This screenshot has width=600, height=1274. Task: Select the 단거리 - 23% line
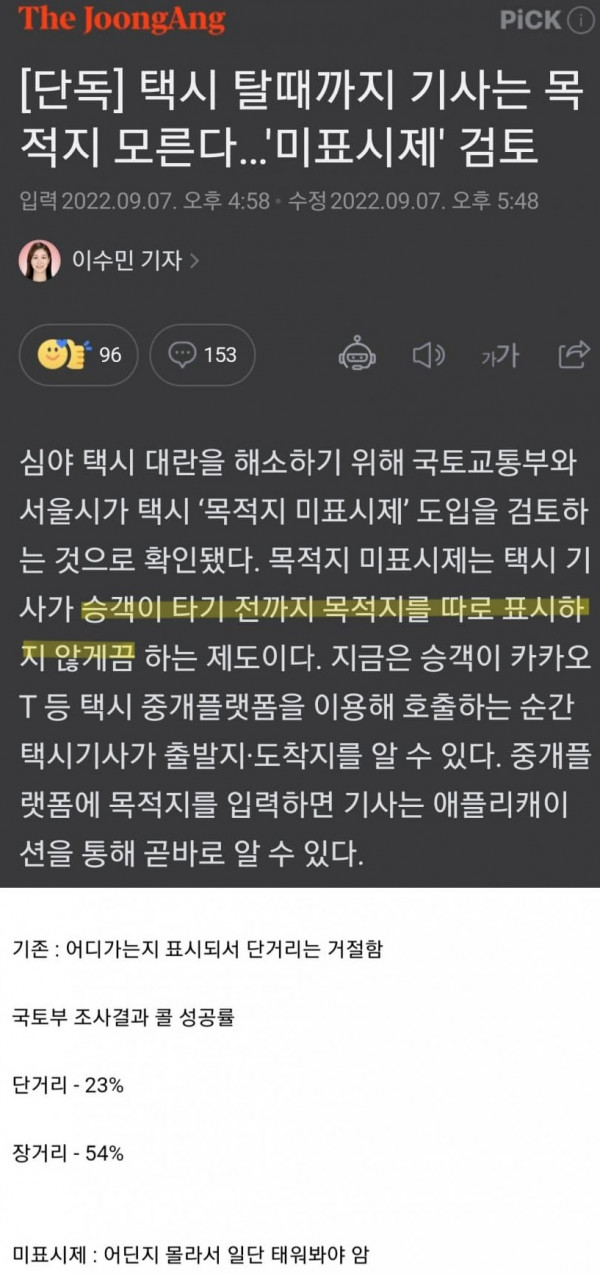(68, 1085)
